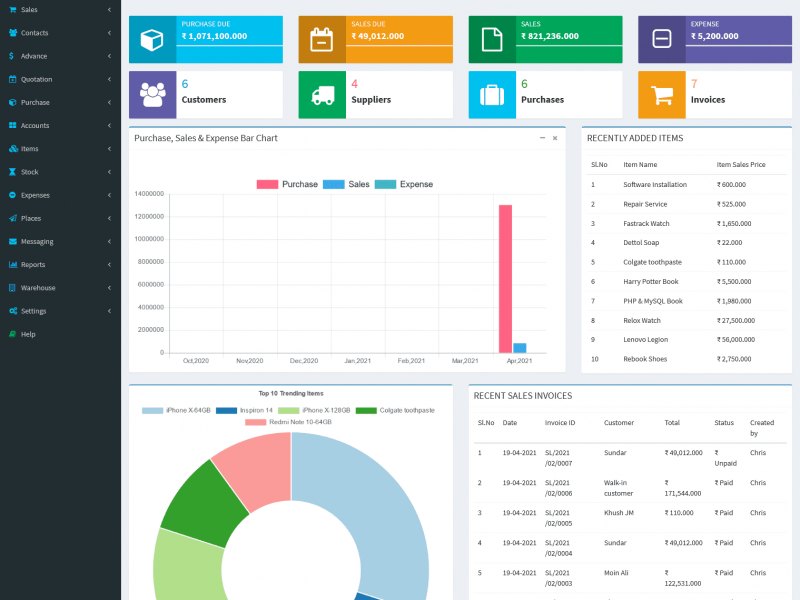Click the Customers group icon

click(x=153, y=94)
